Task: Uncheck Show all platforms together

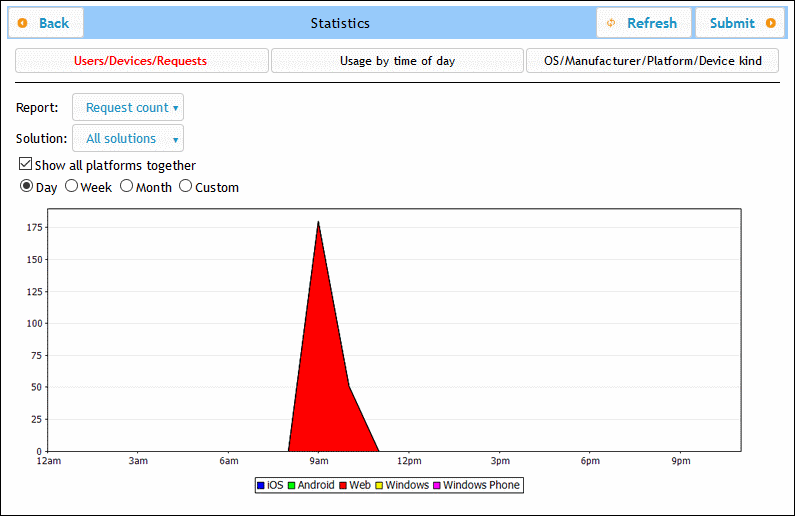Action: click(x=26, y=165)
